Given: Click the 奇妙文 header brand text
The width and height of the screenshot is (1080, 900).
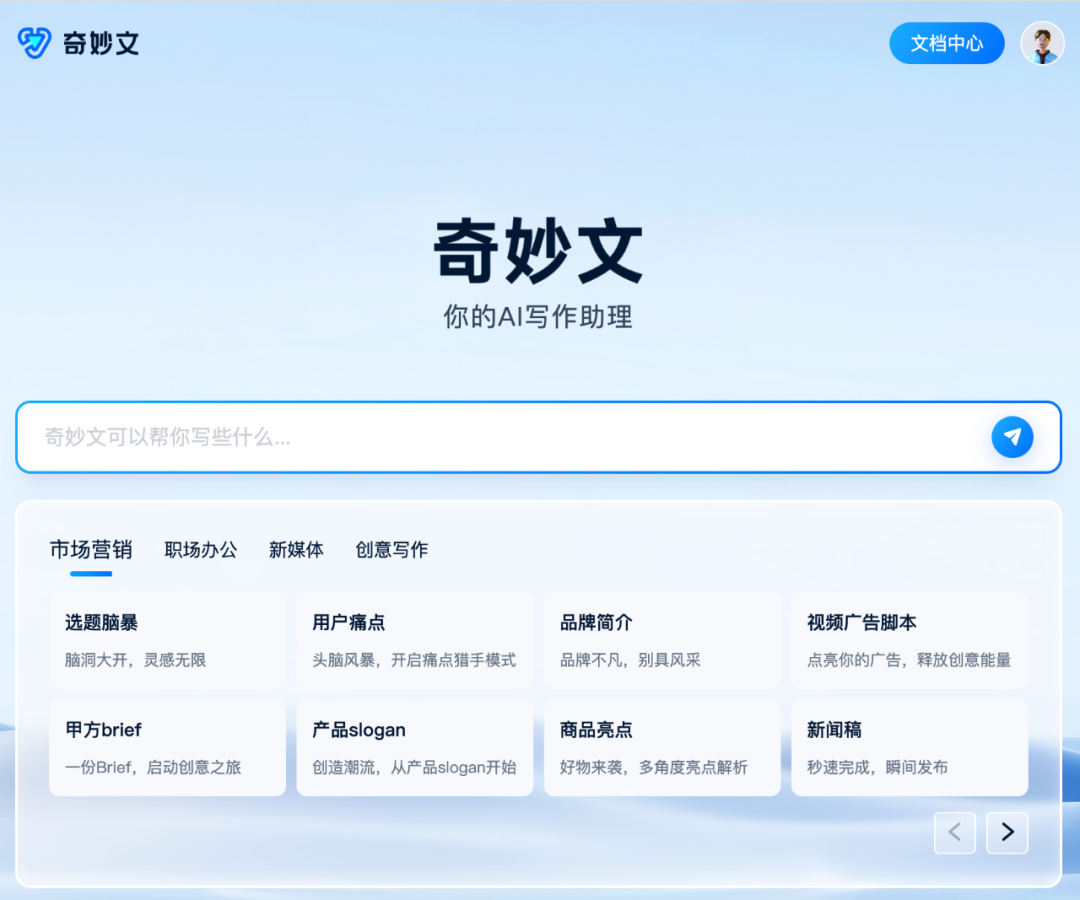Looking at the screenshot, I should click(x=101, y=43).
